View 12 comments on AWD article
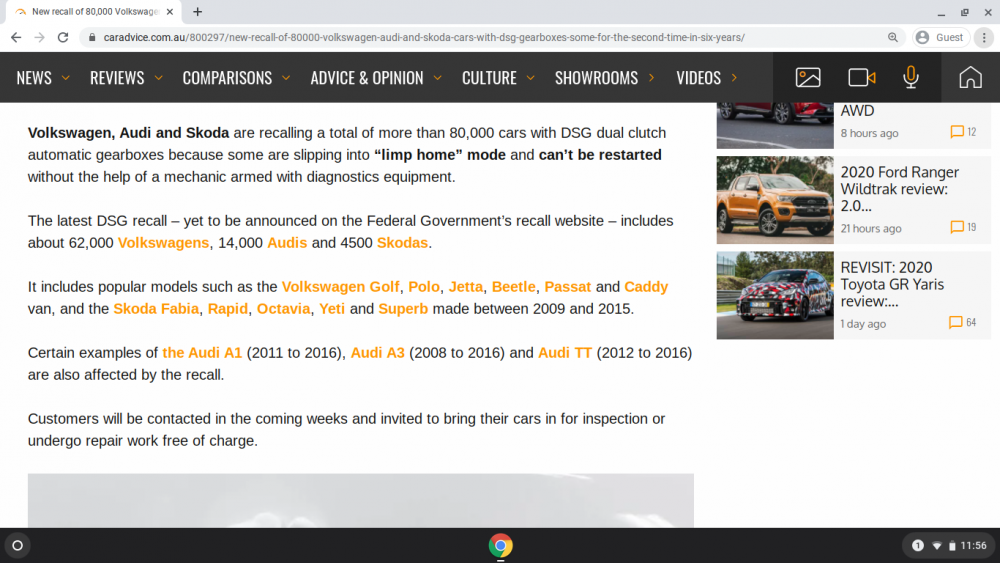 [963, 132]
